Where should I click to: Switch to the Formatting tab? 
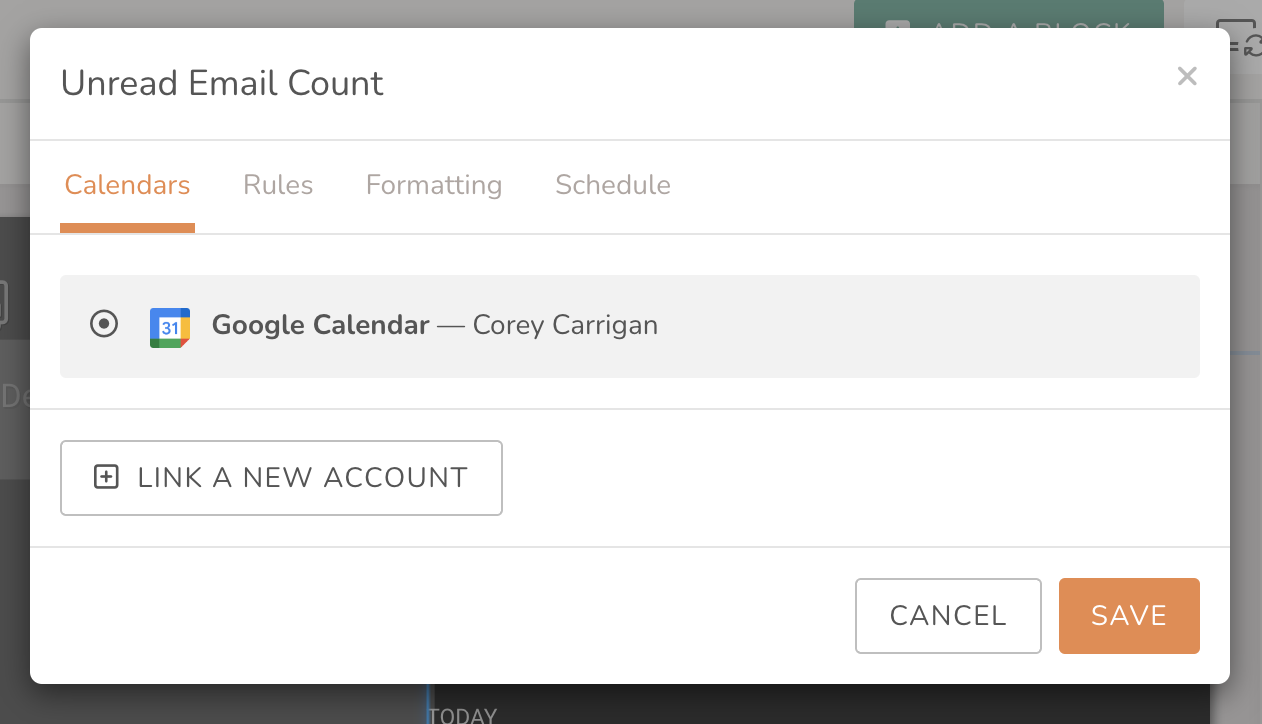click(x=434, y=185)
